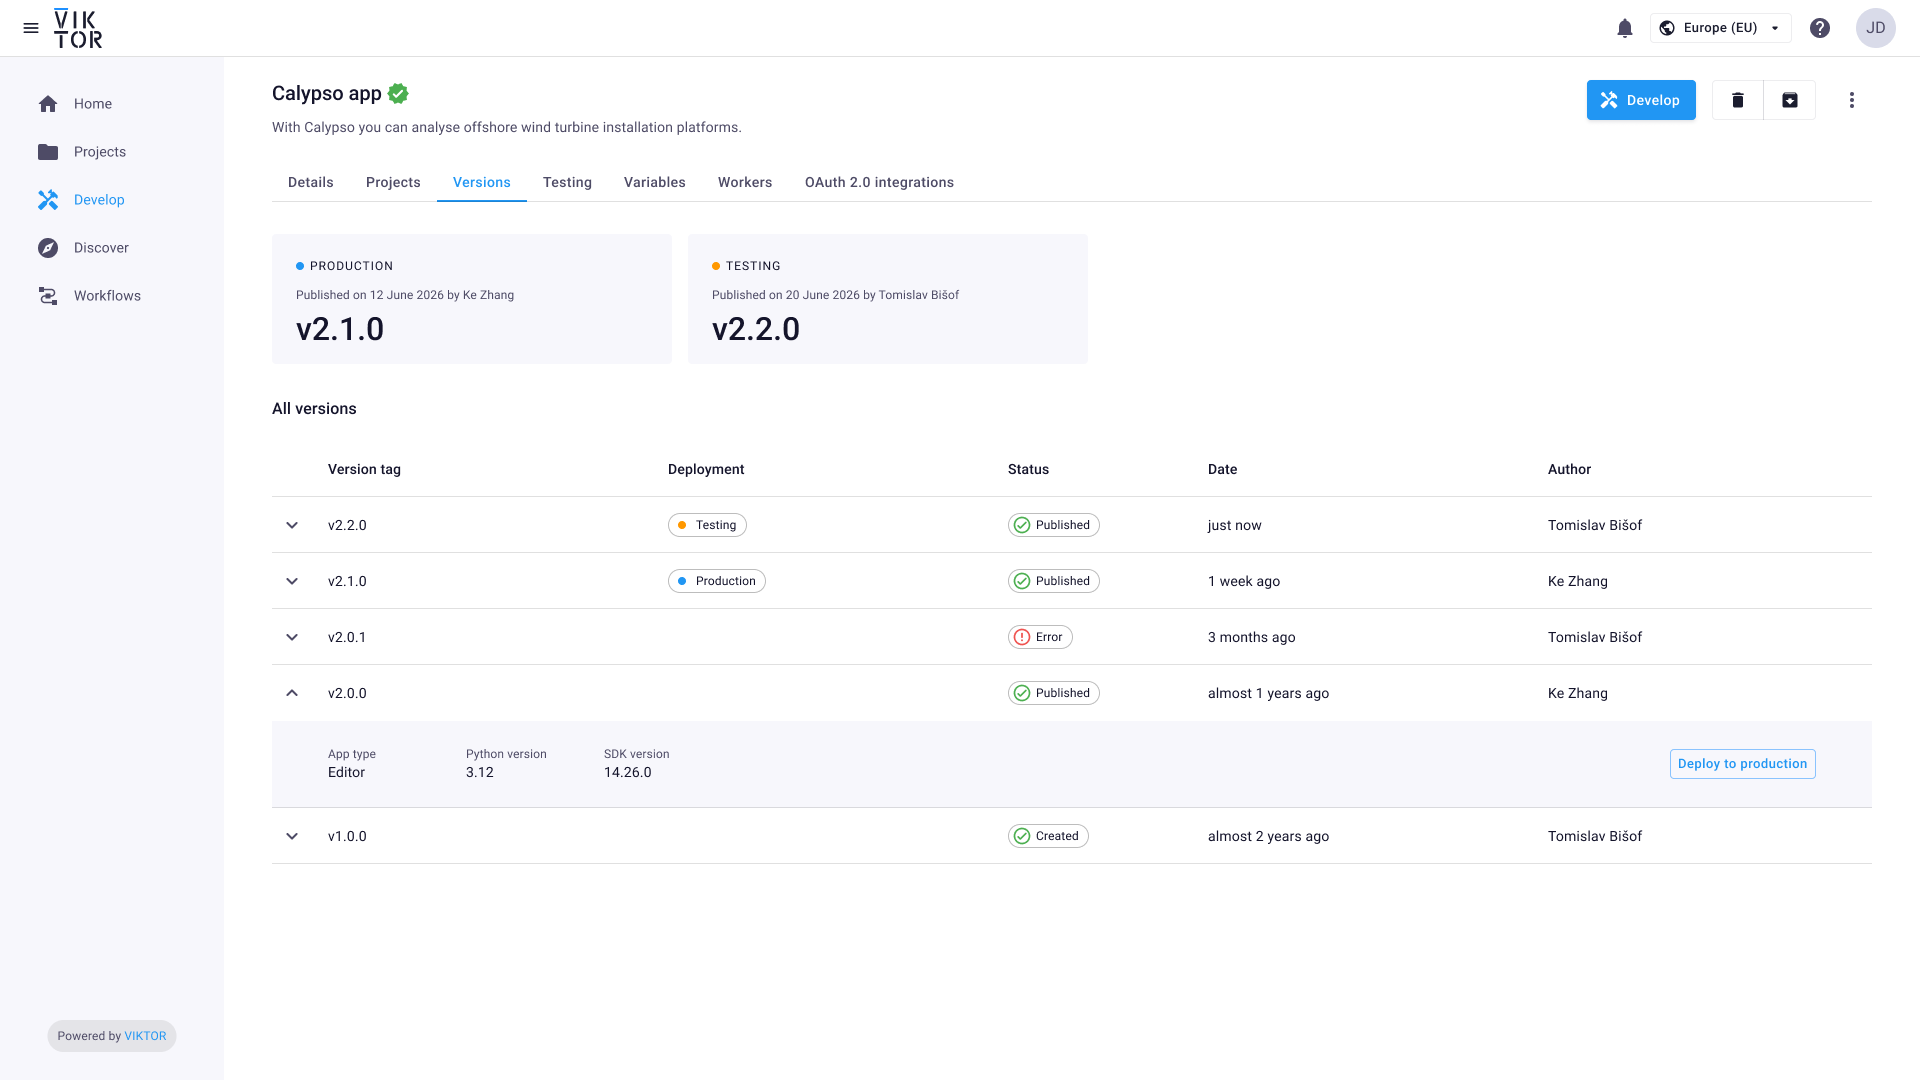Switch to the Variables tab

655,182
